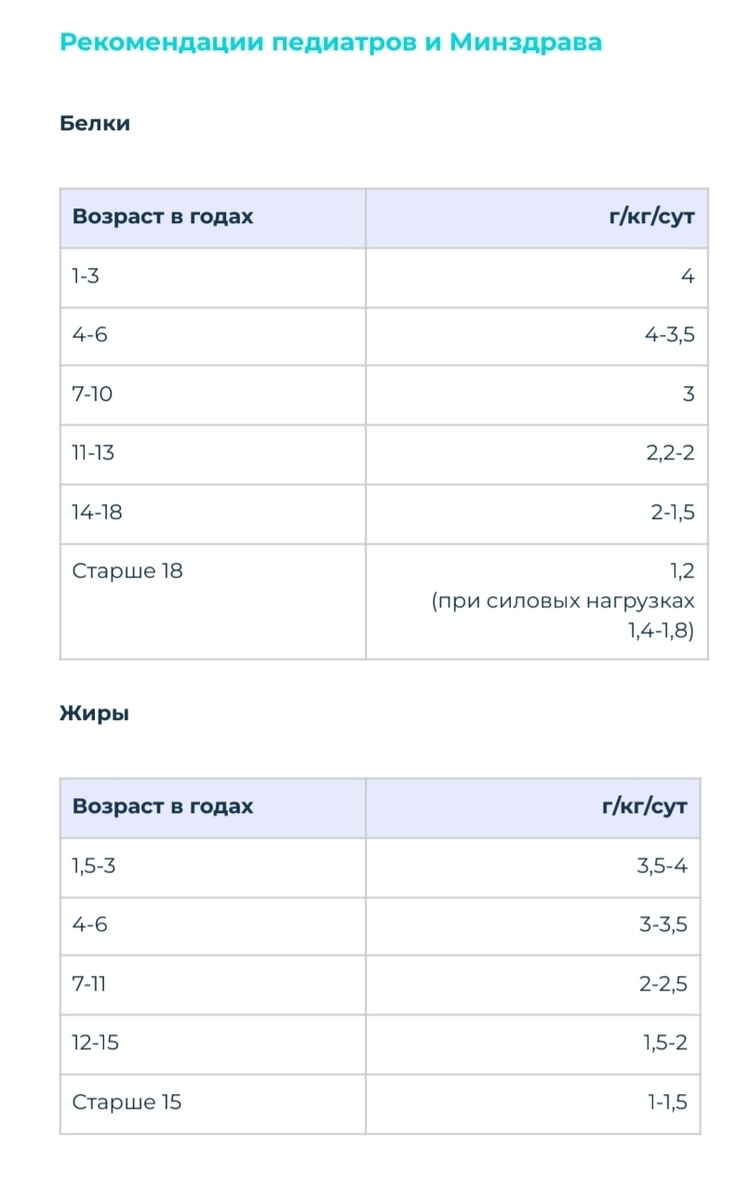
Task: Click the Жиры section title
Action: pyautogui.click(x=95, y=714)
